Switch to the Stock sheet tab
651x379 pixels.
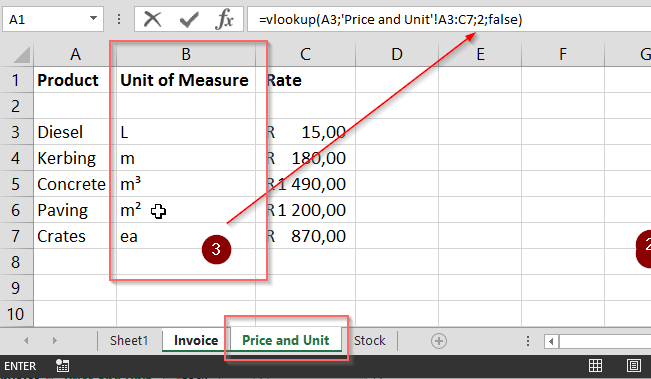(x=370, y=340)
